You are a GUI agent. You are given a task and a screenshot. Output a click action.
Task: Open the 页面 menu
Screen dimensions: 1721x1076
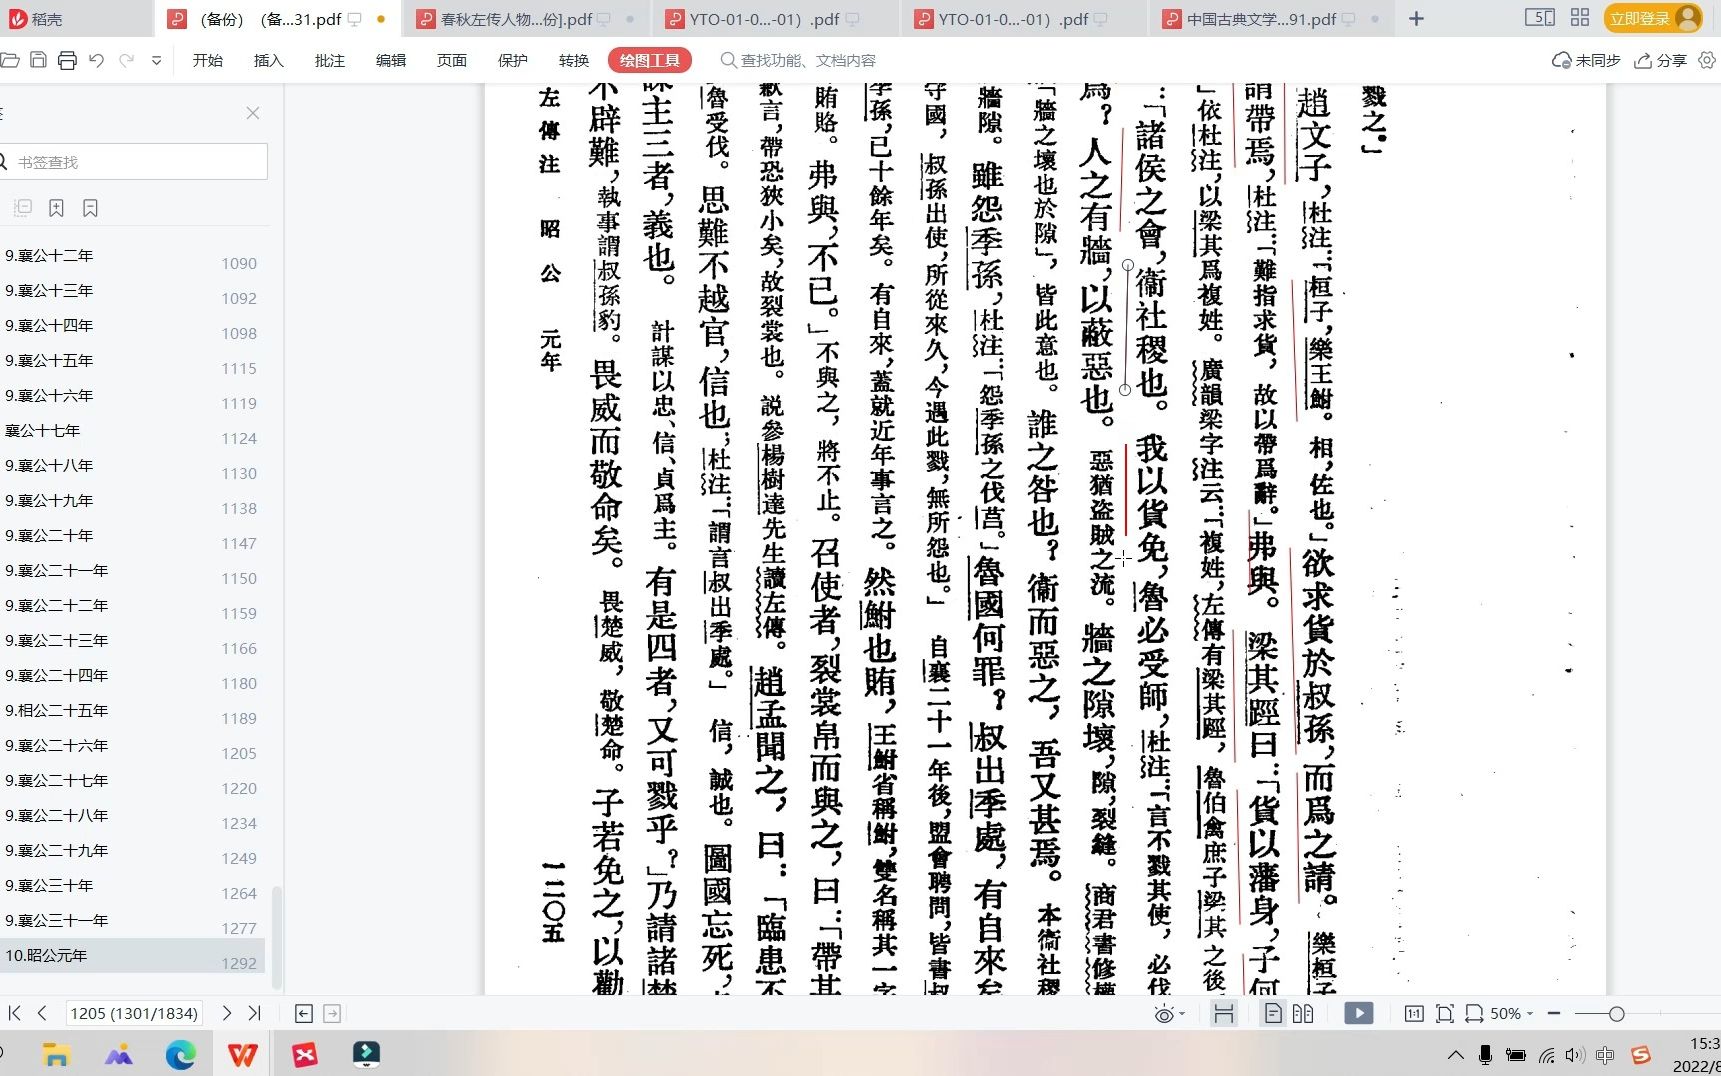pyautogui.click(x=452, y=61)
